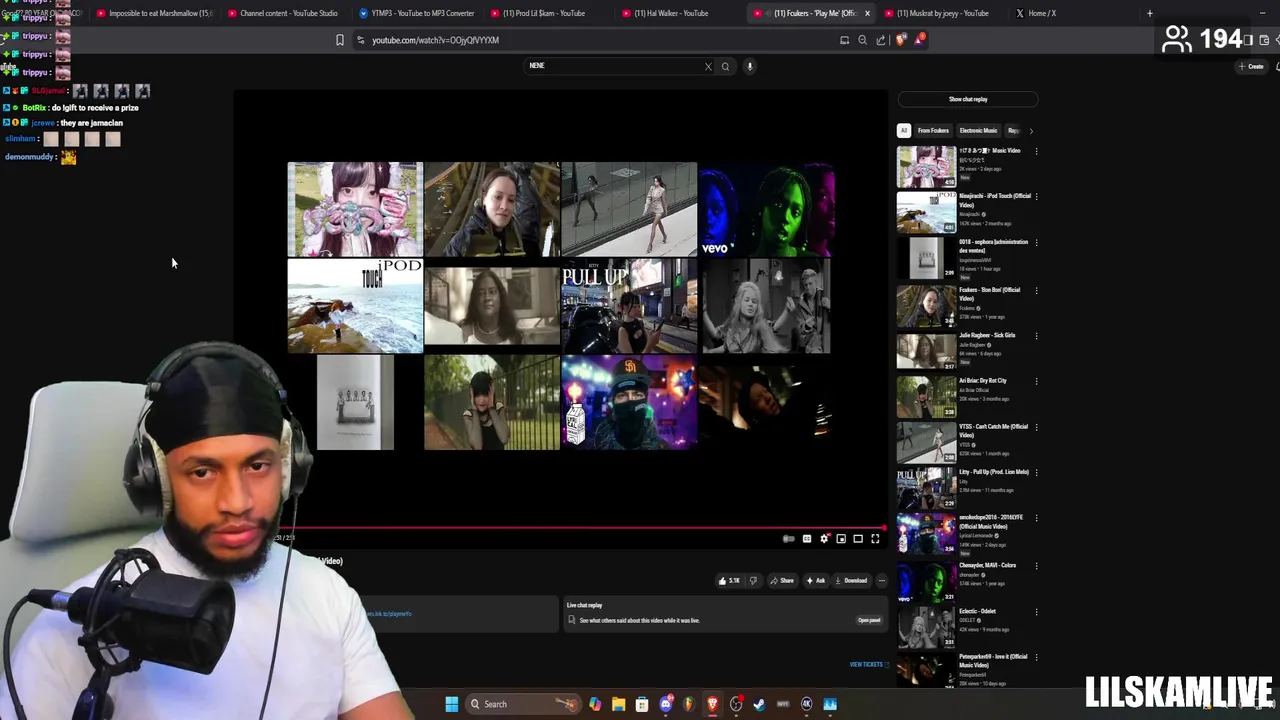
Task: Select the Electronic Music filter chip
Action: [x=978, y=130]
